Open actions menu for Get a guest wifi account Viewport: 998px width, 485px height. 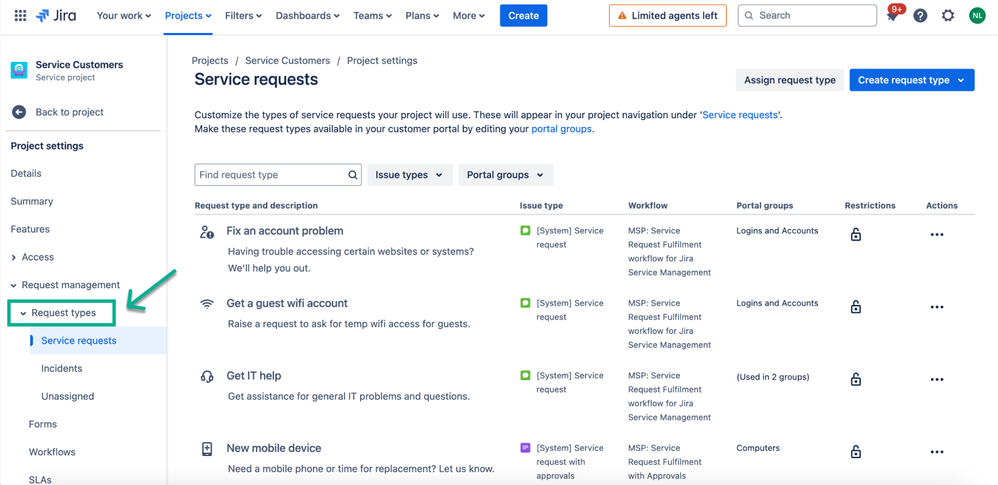tap(936, 307)
